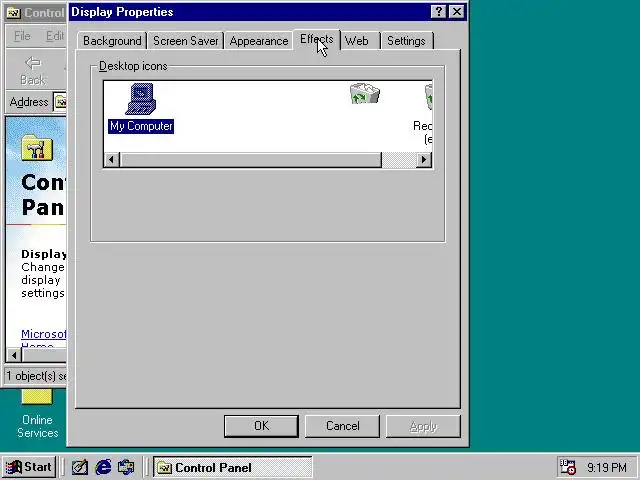Open the Web tab
Screen dimensions: 640x480
[x=357, y=41]
